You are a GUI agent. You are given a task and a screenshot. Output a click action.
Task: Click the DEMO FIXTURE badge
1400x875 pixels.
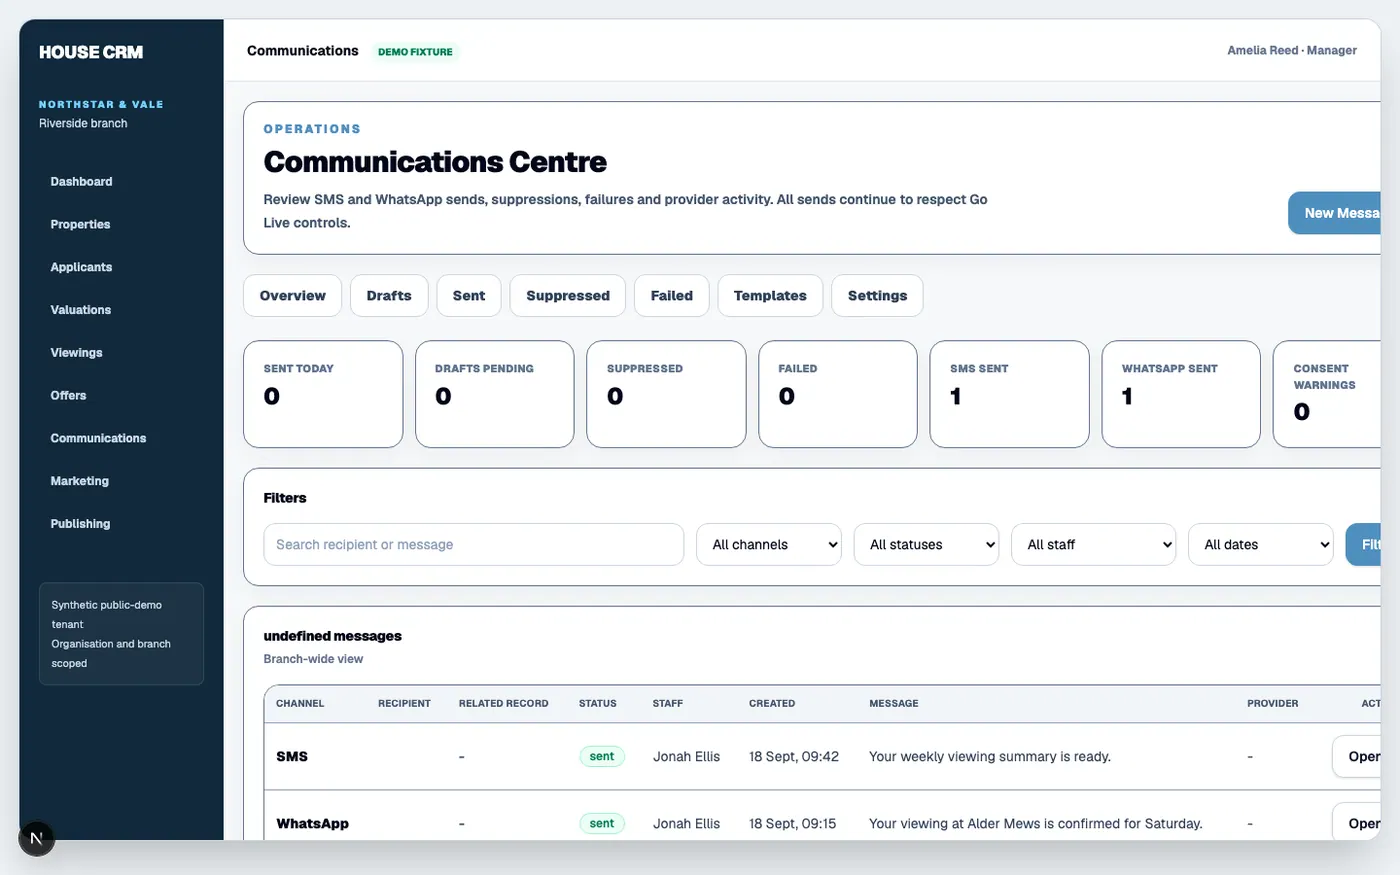[415, 52]
